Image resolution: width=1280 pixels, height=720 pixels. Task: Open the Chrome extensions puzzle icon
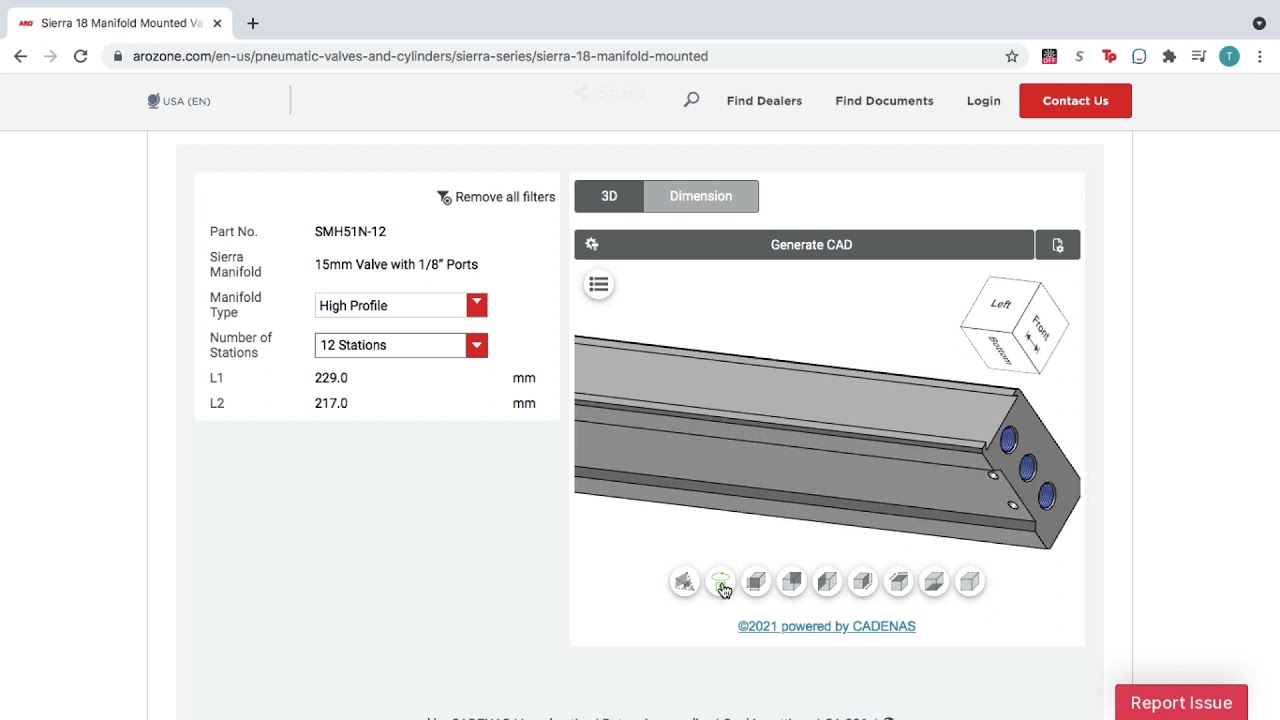pyautogui.click(x=1169, y=56)
